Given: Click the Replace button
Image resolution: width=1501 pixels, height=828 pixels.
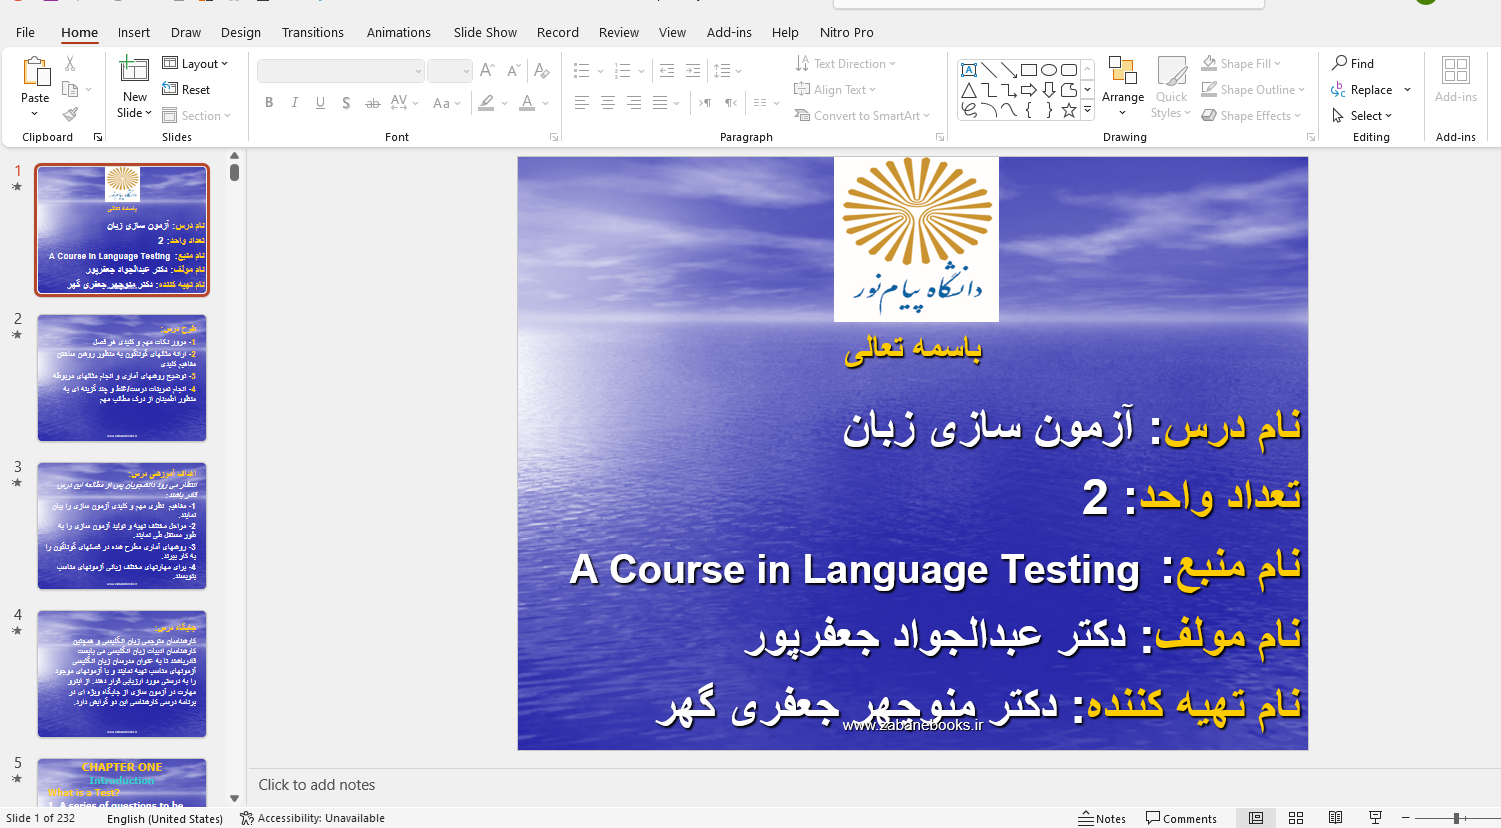Looking at the screenshot, I should (1362, 89).
